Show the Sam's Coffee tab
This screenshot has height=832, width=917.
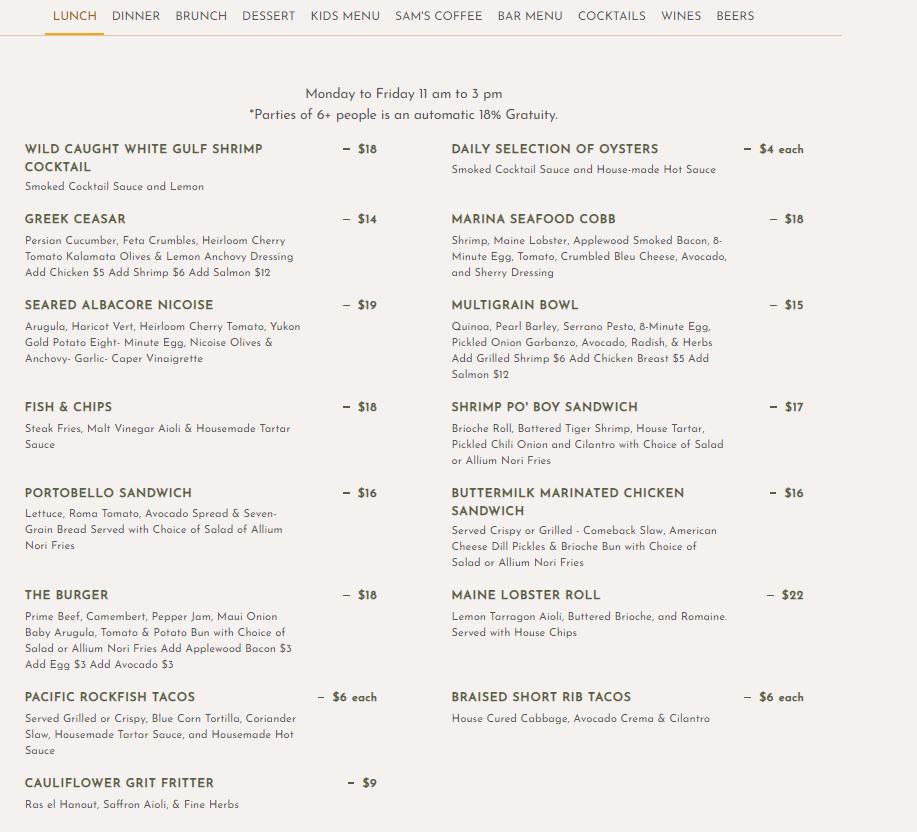point(438,16)
